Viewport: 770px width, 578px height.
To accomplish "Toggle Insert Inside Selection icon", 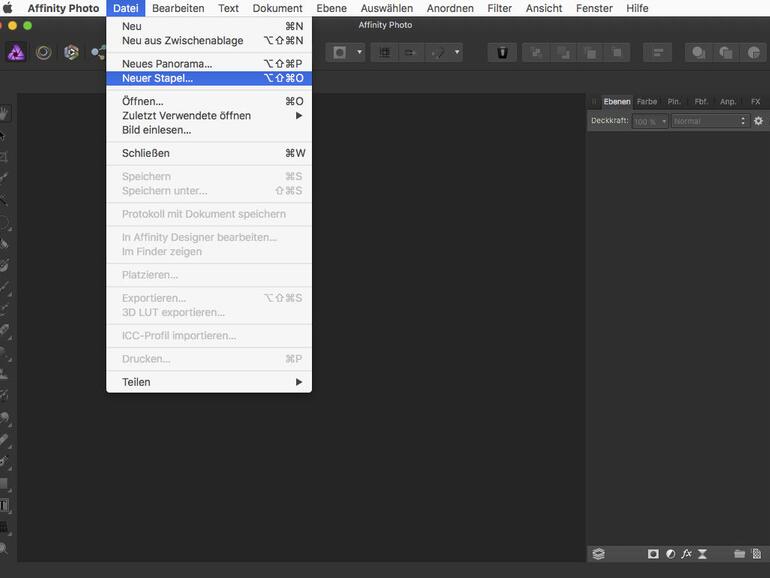I will [753, 52].
